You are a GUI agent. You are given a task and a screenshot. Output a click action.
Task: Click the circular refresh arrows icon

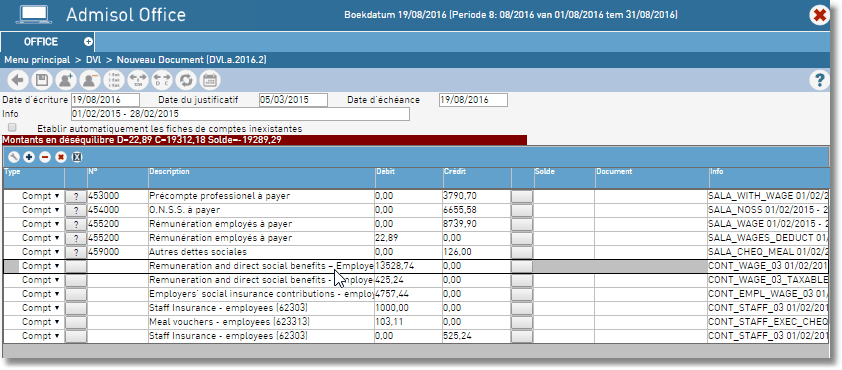point(186,81)
